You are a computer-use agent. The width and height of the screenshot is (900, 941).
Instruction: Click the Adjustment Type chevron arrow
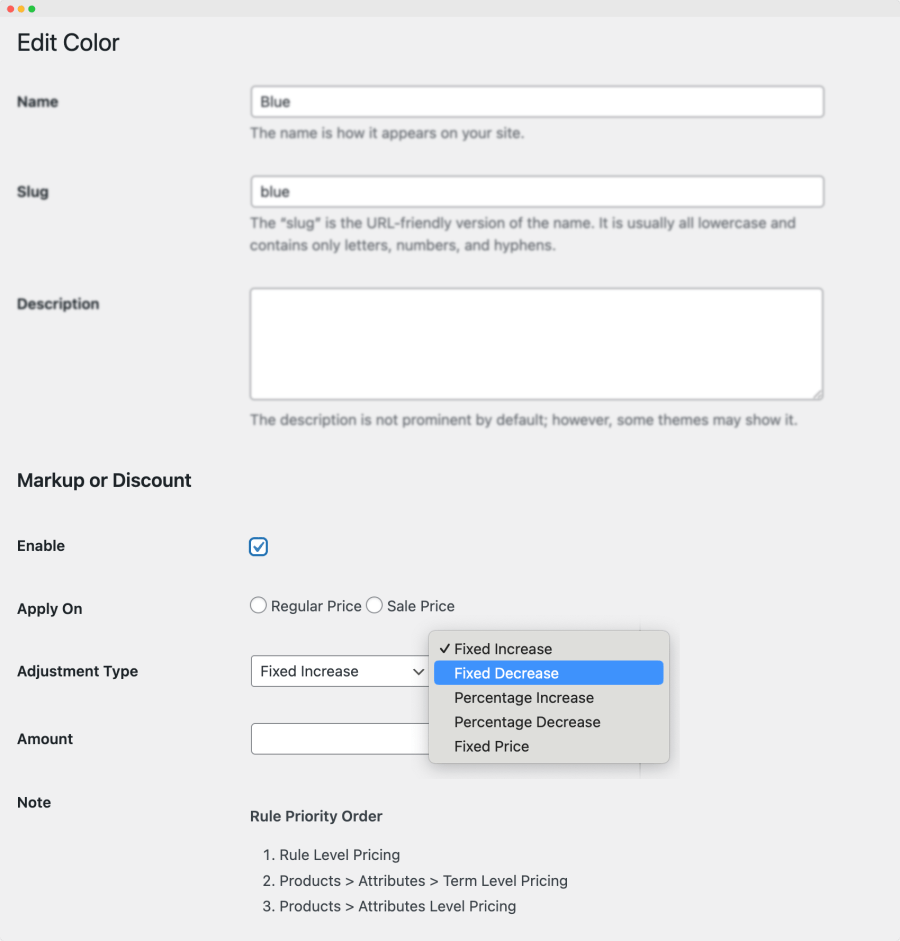pyautogui.click(x=418, y=672)
